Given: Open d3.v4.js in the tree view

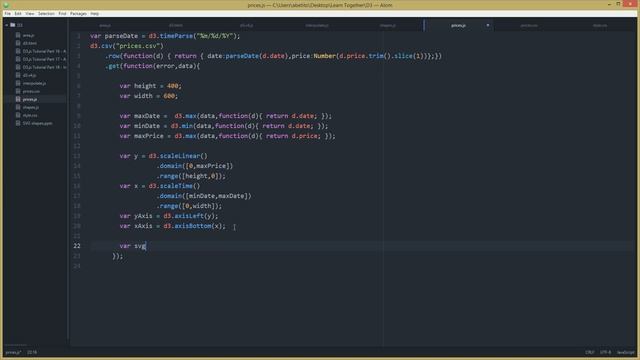Looking at the screenshot, I should pos(29,76).
